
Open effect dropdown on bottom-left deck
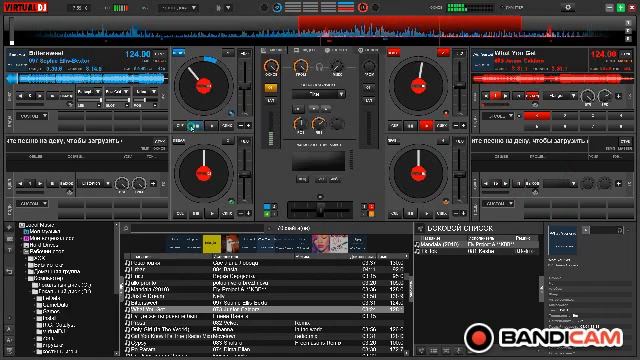coord(94,184)
